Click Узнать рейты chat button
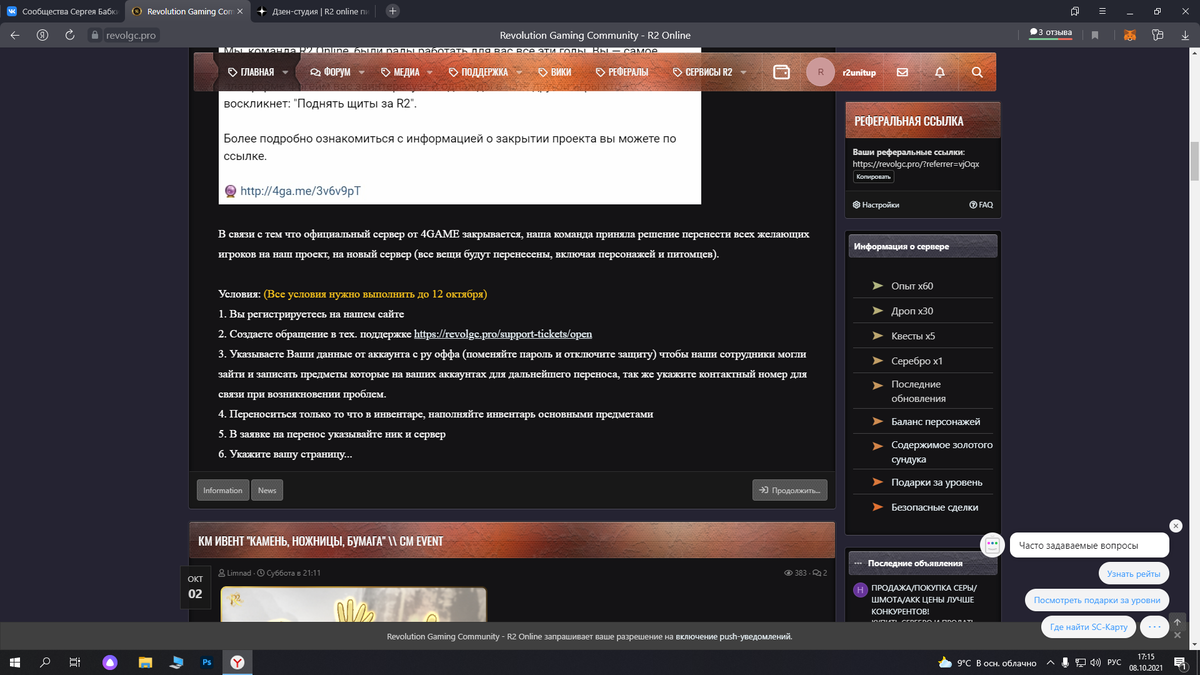Viewport: 1200px width, 675px height. pyautogui.click(x=1134, y=574)
